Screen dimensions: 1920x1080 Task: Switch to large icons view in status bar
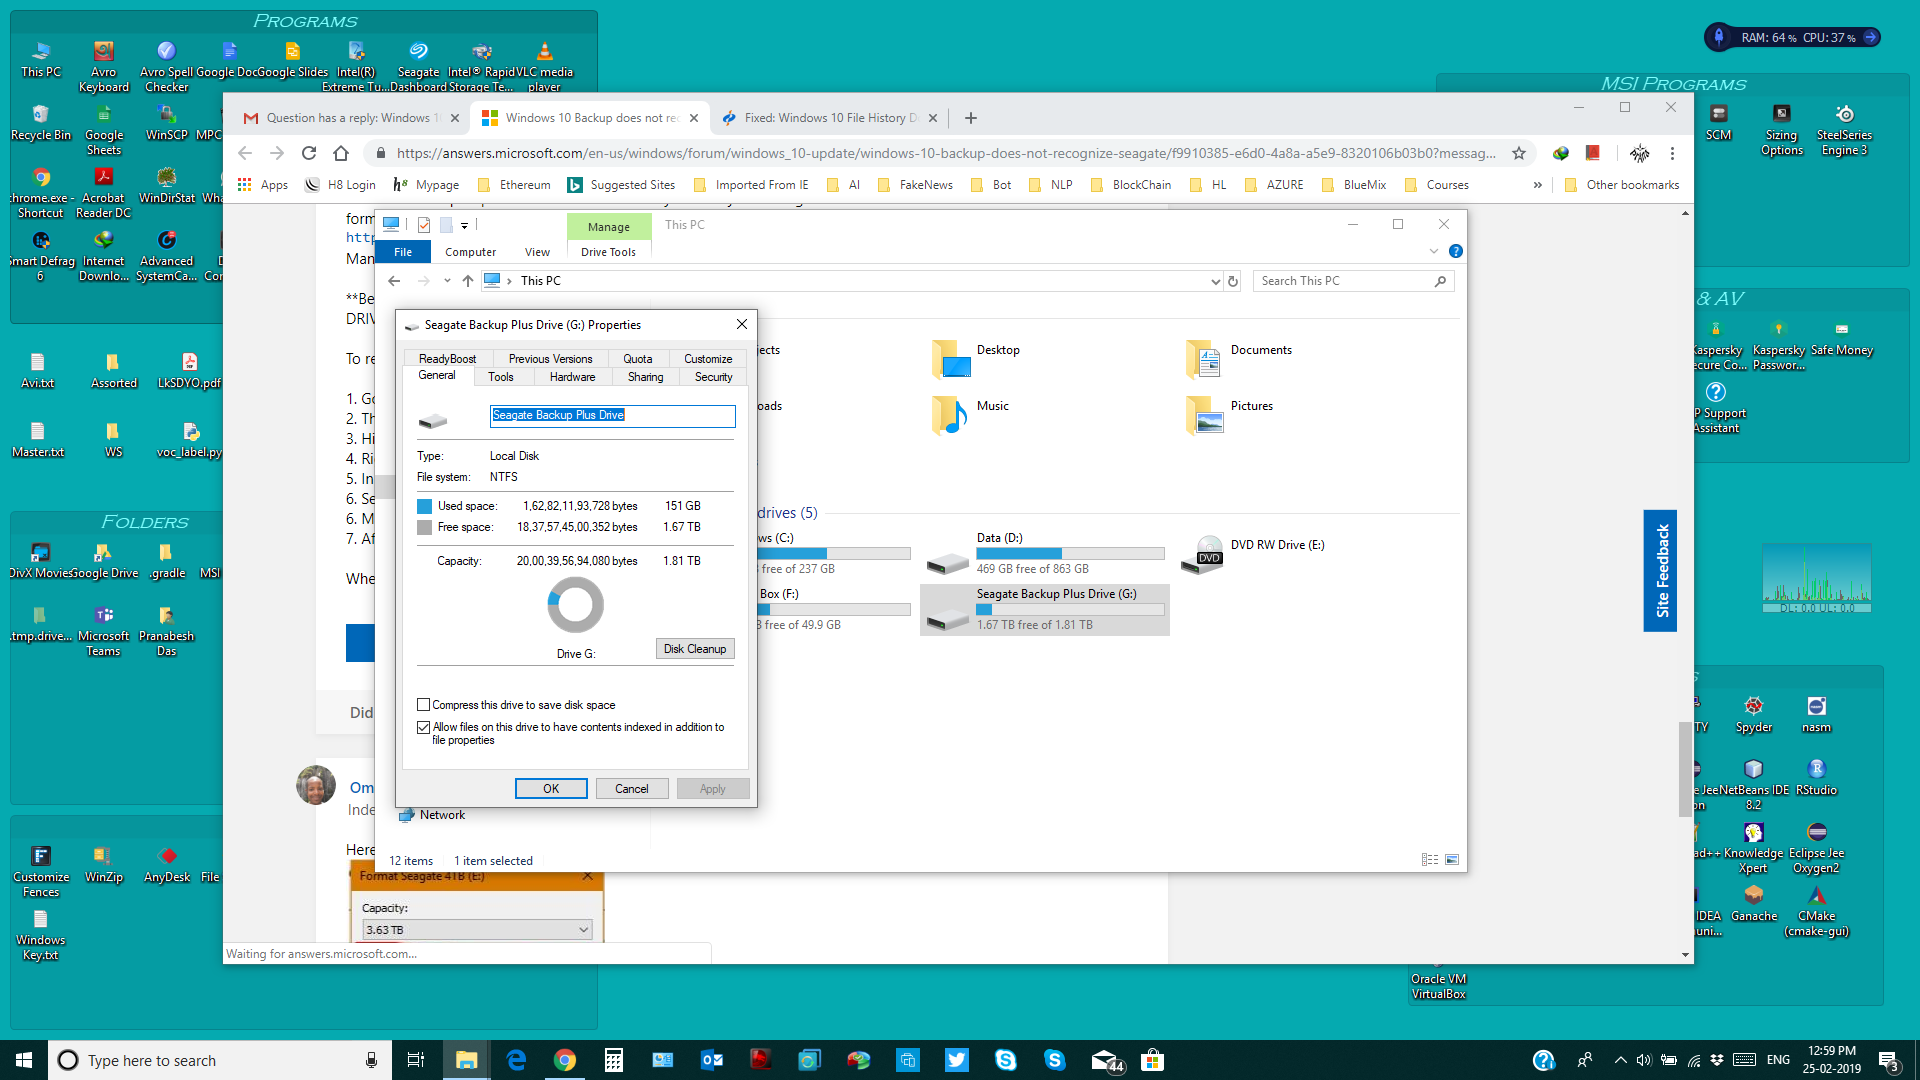1452,860
